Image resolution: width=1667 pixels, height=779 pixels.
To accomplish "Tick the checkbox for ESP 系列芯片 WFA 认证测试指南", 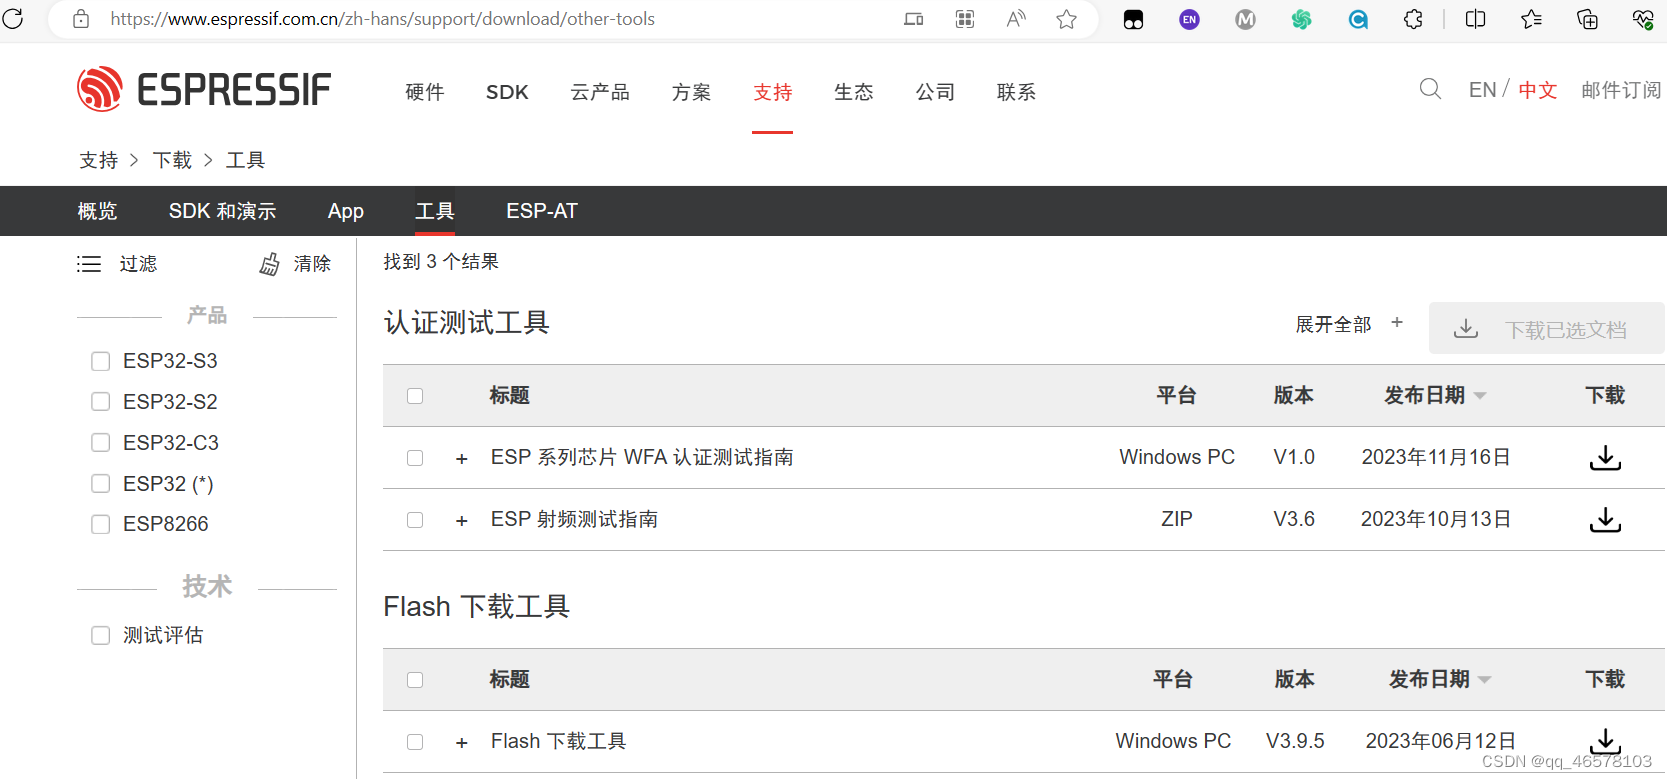I will 415,458.
